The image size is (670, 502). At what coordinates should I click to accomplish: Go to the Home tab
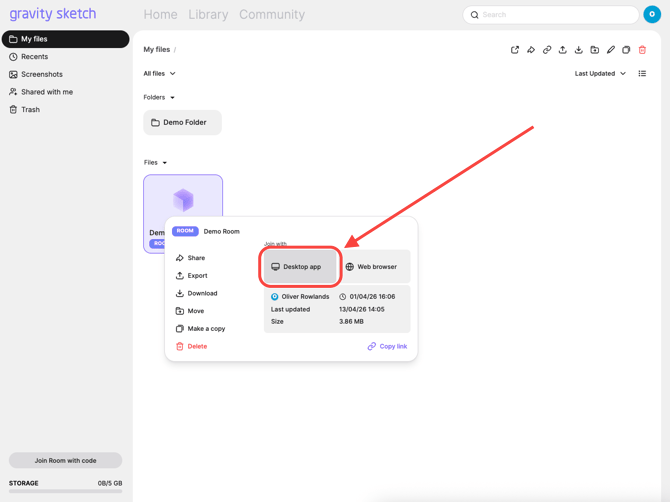[160, 15]
